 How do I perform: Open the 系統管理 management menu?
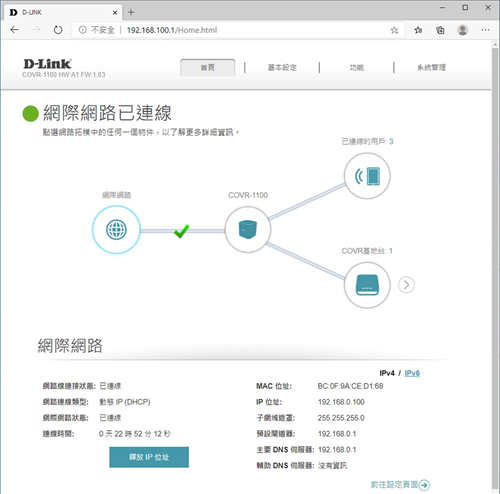click(431, 68)
